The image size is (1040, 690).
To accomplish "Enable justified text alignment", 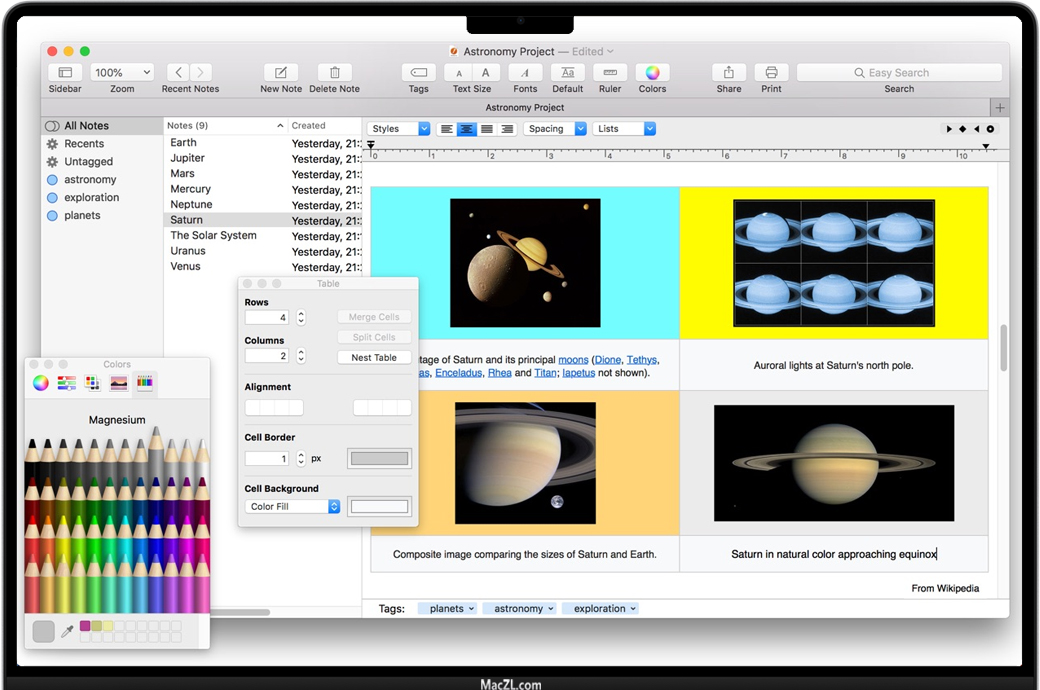I will click(x=487, y=129).
